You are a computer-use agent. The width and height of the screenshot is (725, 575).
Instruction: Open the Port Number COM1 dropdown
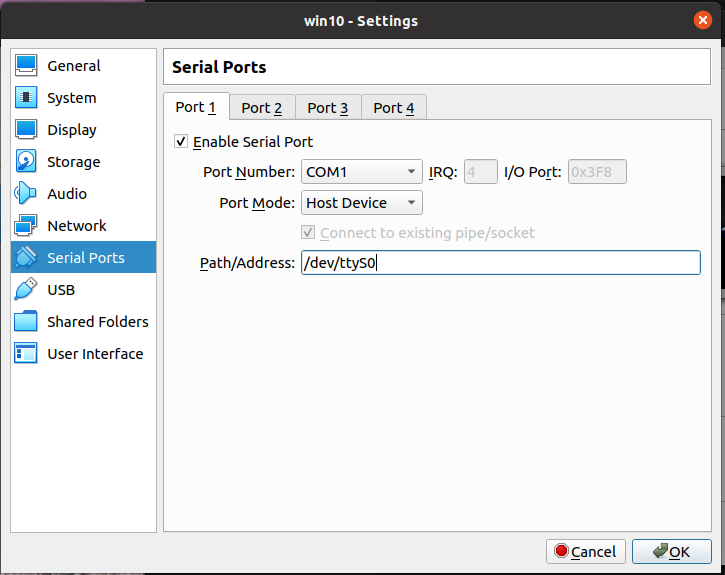pyautogui.click(x=362, y=172)
